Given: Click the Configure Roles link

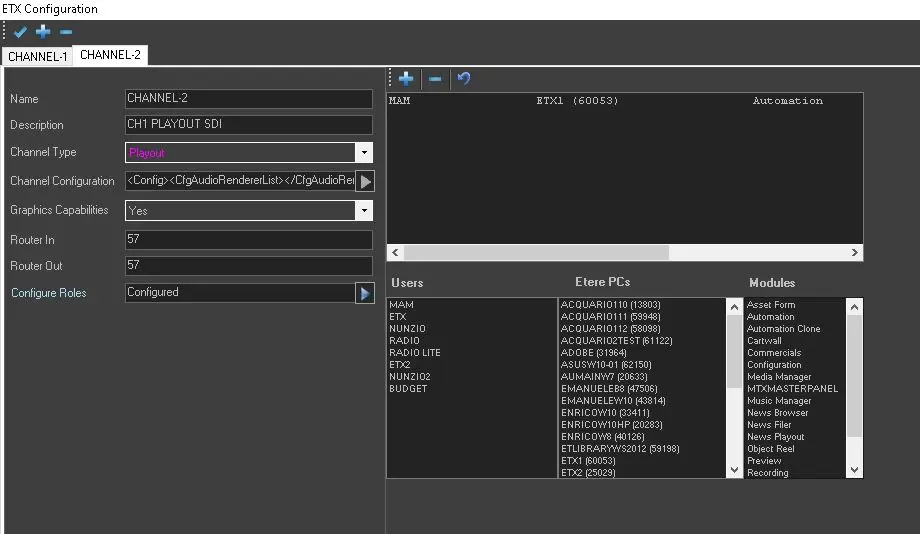Looking at the screenshot, I should pyautogui.click(x=48, y=293).
